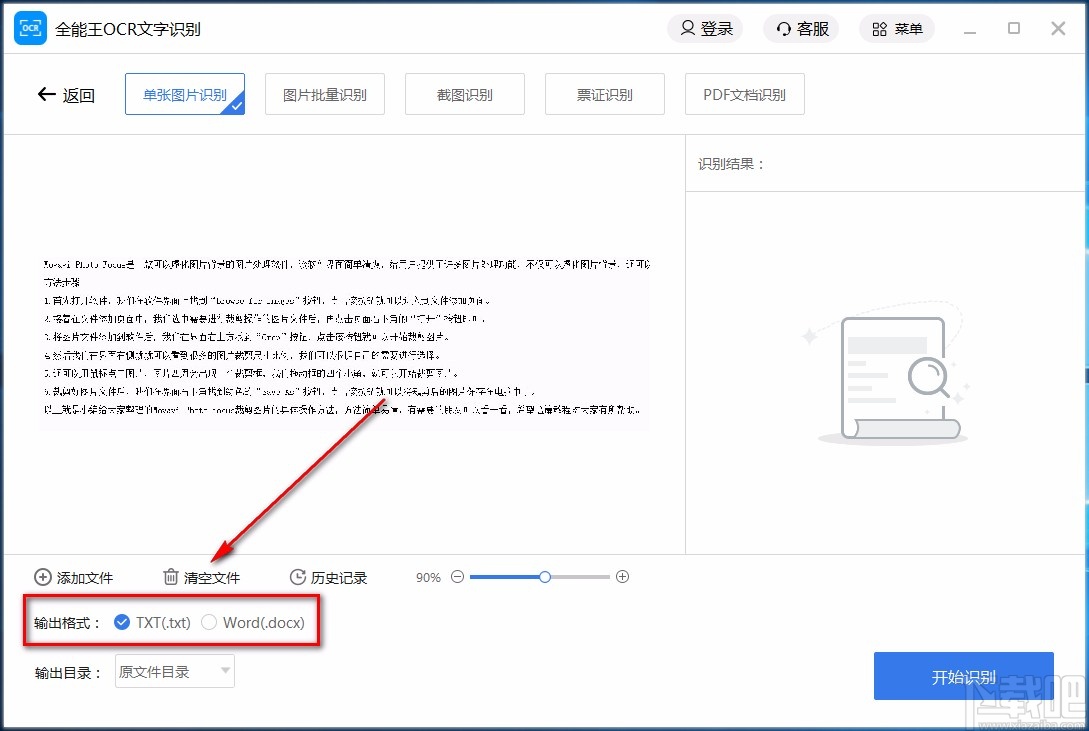Image resolution: width=1089 pixels, height=731 pixels.
Task: Click 添加文件 add file plus icon
Action: point(42,577)
